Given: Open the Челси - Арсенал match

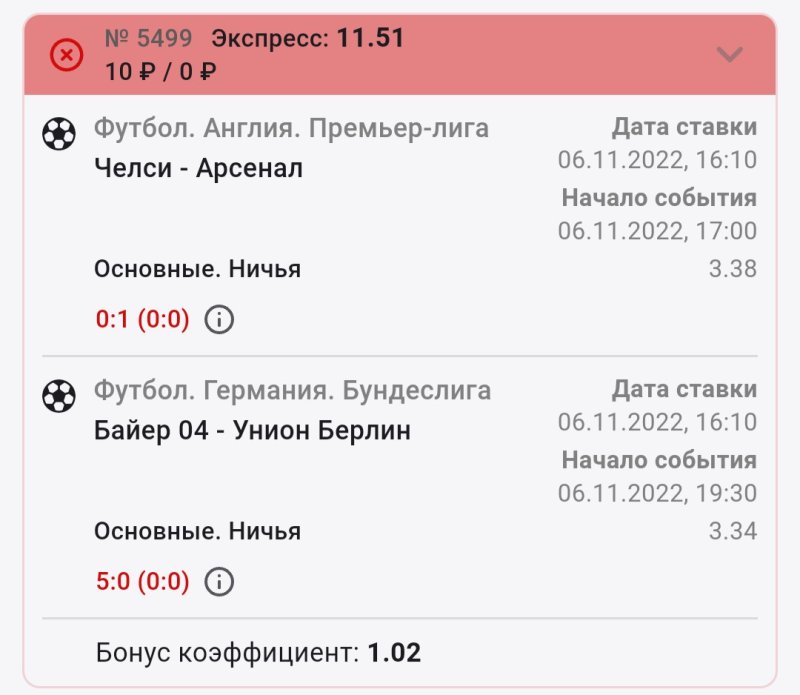Looking at the screenshot, I should click(198, 168).
